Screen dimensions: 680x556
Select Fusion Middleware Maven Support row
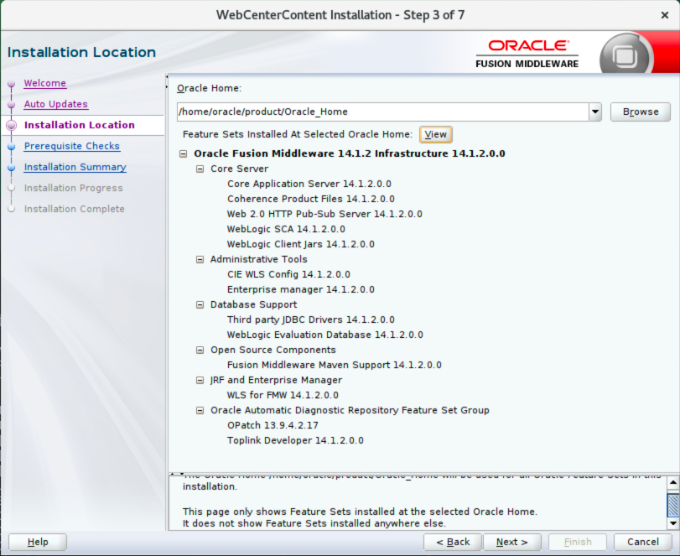point(334,365)
